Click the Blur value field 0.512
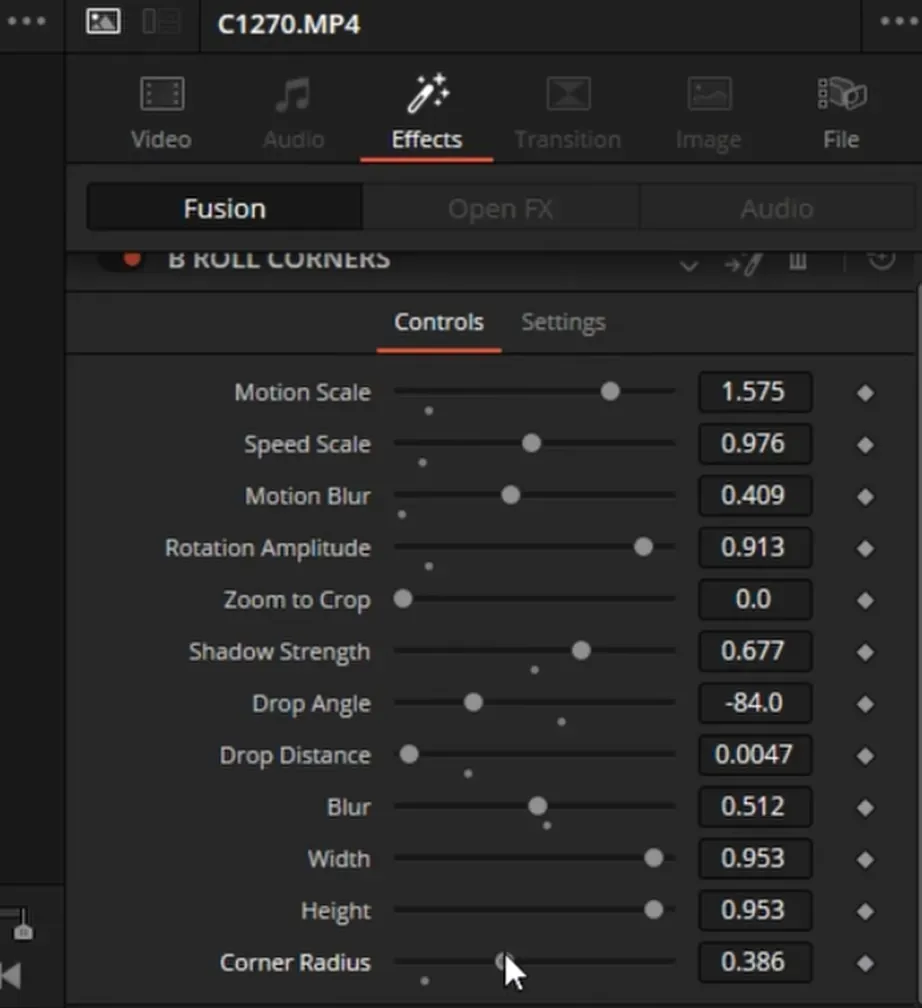This screenshot has width=922, height=1008. 754,806
